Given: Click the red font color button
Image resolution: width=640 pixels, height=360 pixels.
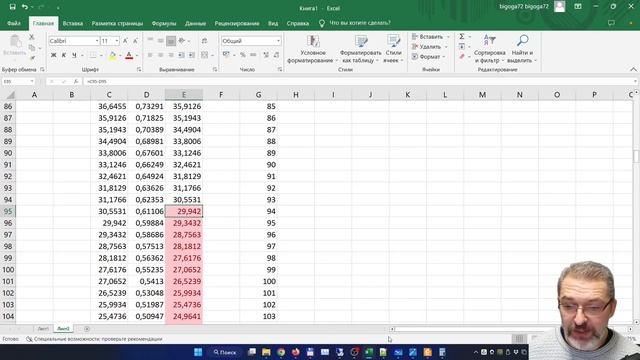Looking at the screenshot, I should (129, 55).
